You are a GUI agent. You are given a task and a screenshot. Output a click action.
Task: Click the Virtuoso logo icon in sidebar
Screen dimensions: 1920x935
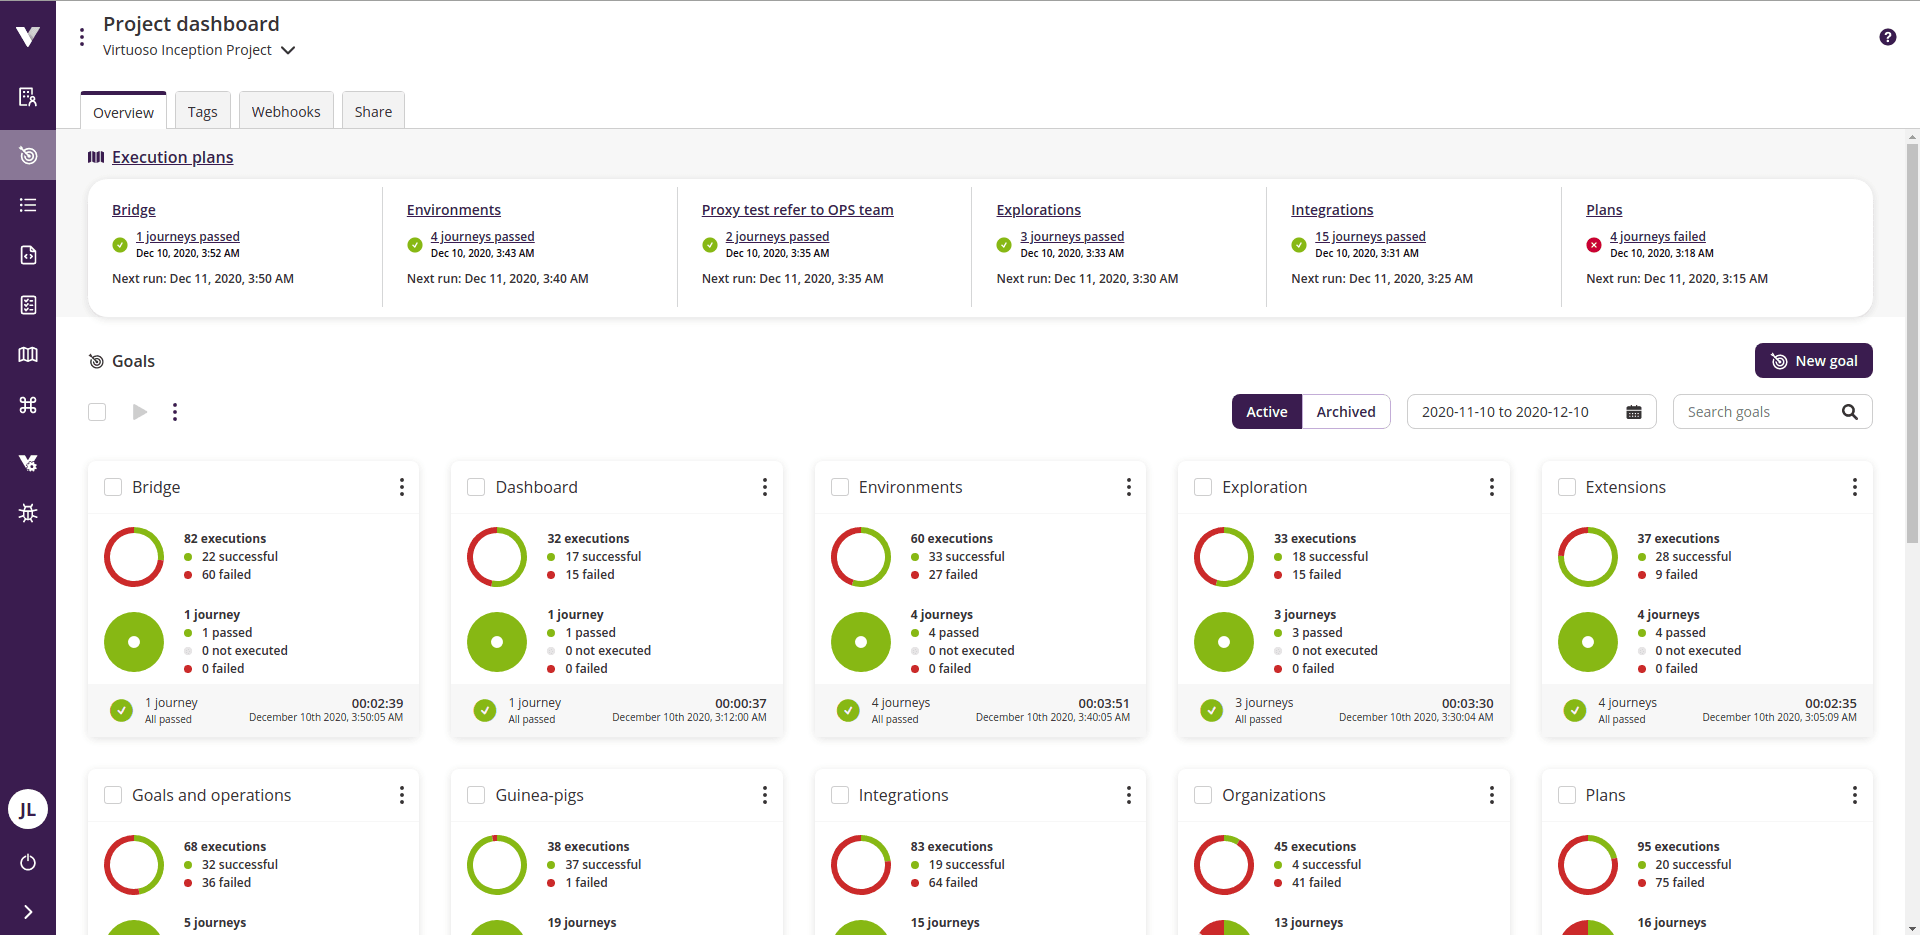pos(28,37)
